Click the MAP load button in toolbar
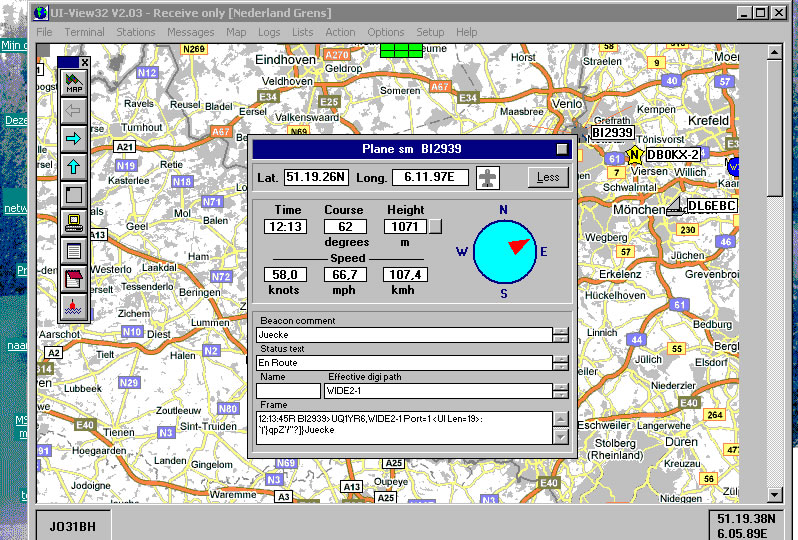The image size is (798, 540). coord(73,84)
